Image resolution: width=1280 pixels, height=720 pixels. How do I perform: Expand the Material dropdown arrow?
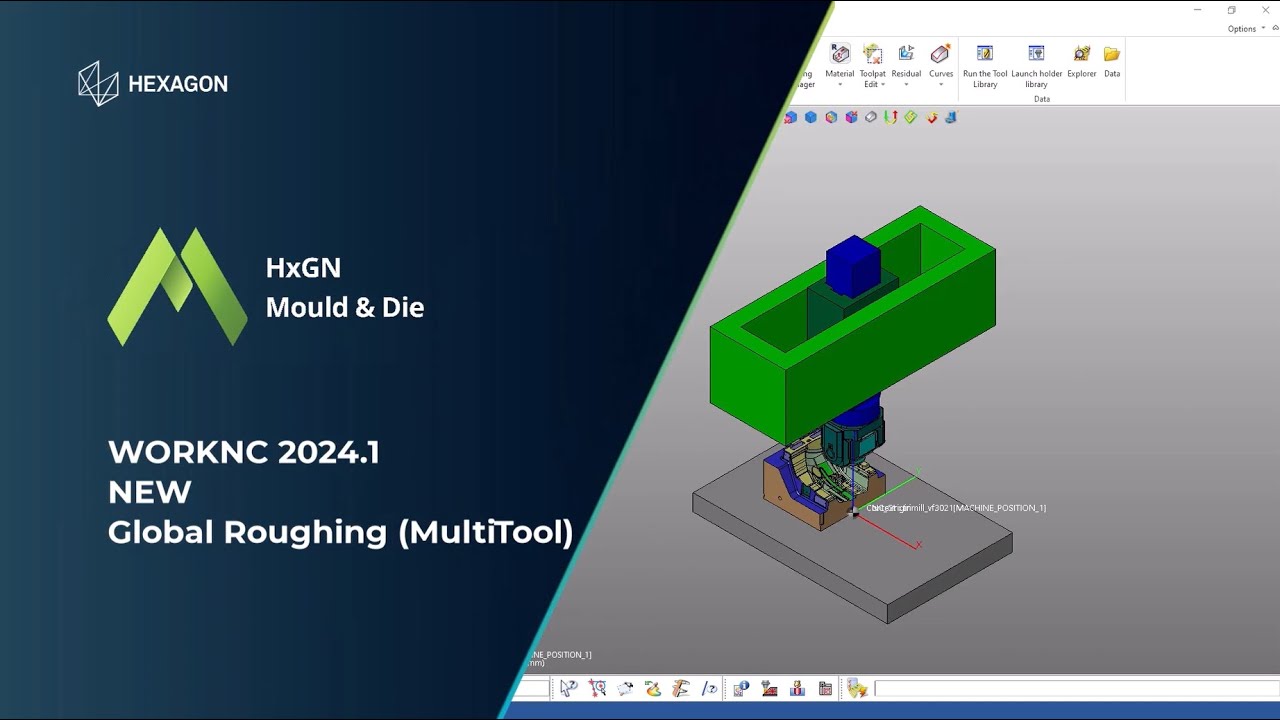click(x=840, y=85)
